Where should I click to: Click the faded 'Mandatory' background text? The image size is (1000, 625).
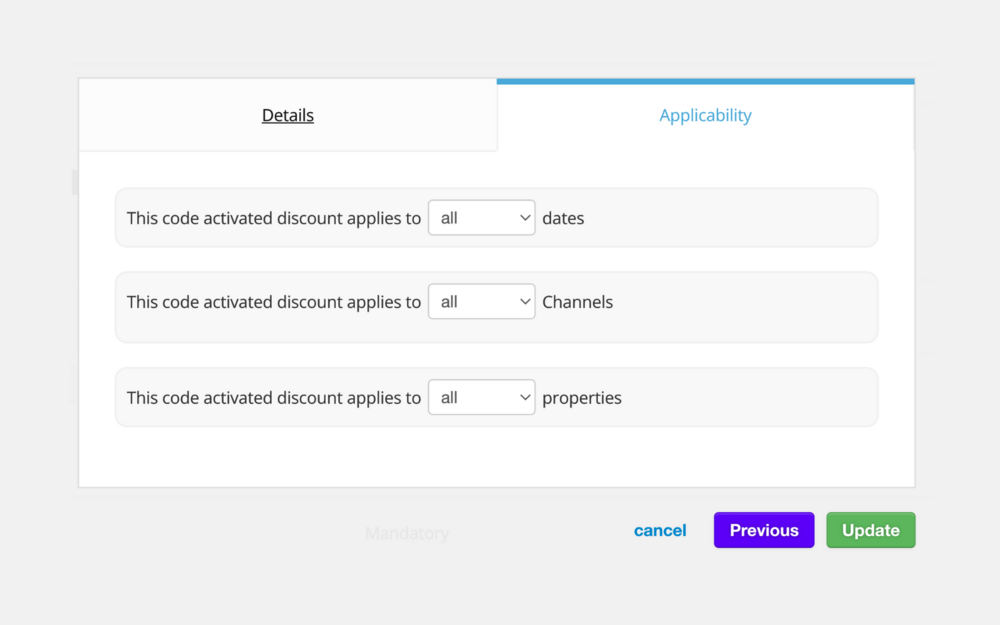point(406,534)
